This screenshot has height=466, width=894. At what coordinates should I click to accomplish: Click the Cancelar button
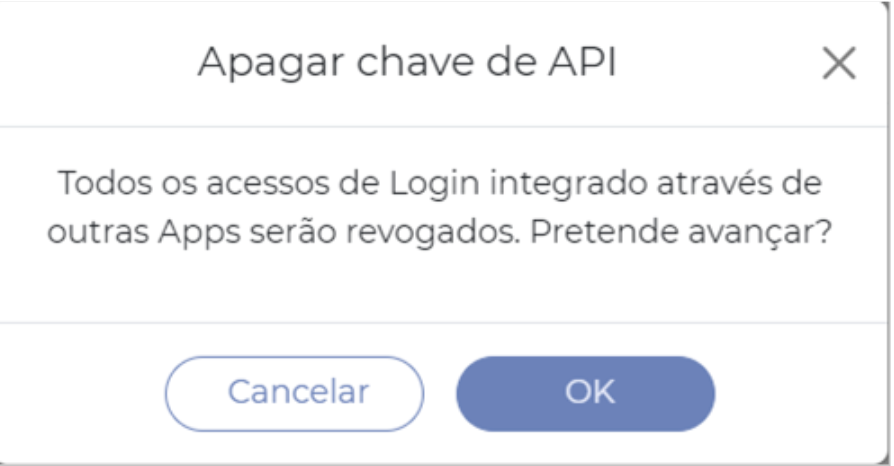coord(294,394)
